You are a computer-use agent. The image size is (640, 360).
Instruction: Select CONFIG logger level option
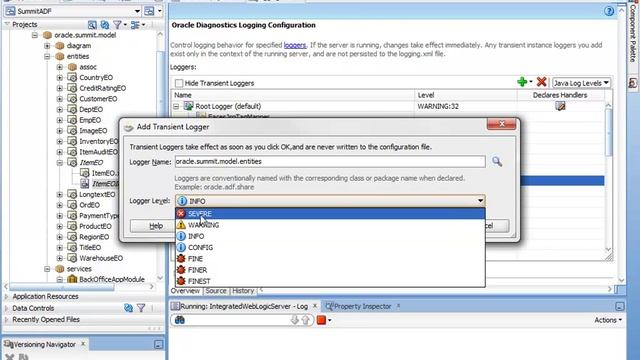330,247
